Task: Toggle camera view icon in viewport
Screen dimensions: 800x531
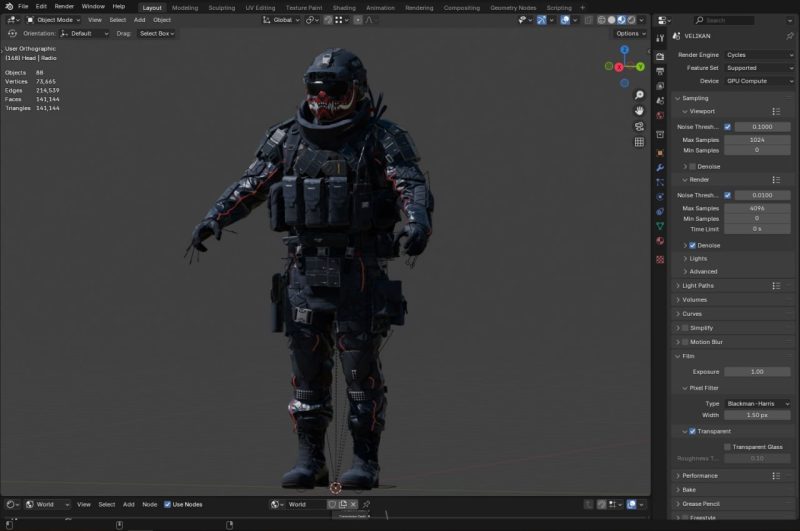Action: click(639, 126)
